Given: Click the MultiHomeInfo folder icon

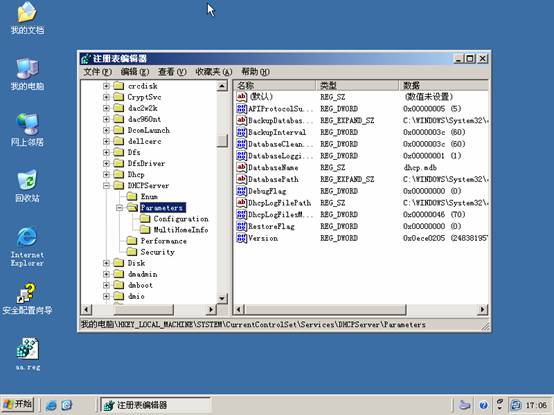Looking at the screenshot, I should pyautogui.click(x=145, y=230).
